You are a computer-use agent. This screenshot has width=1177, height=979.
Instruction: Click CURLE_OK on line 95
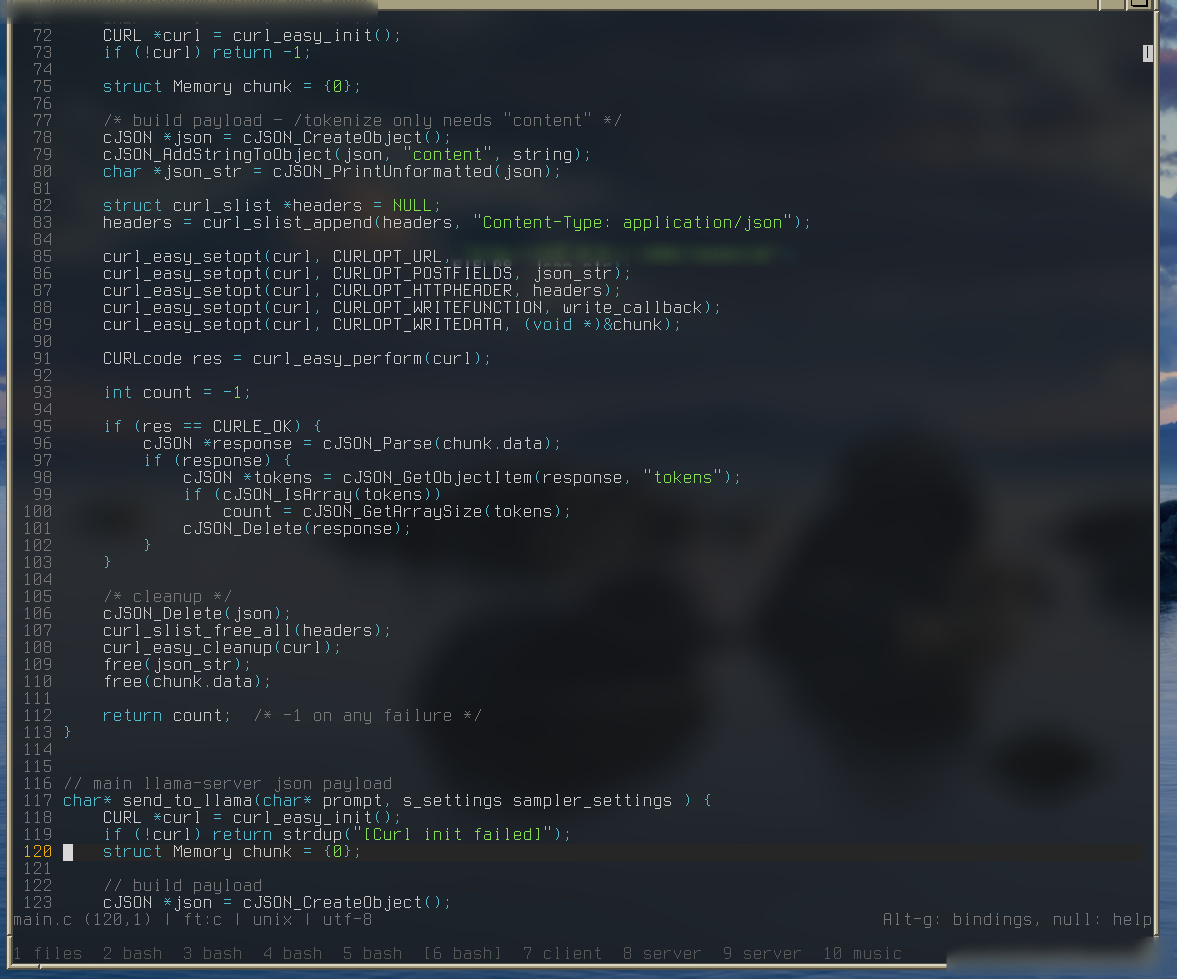[252, 426]
